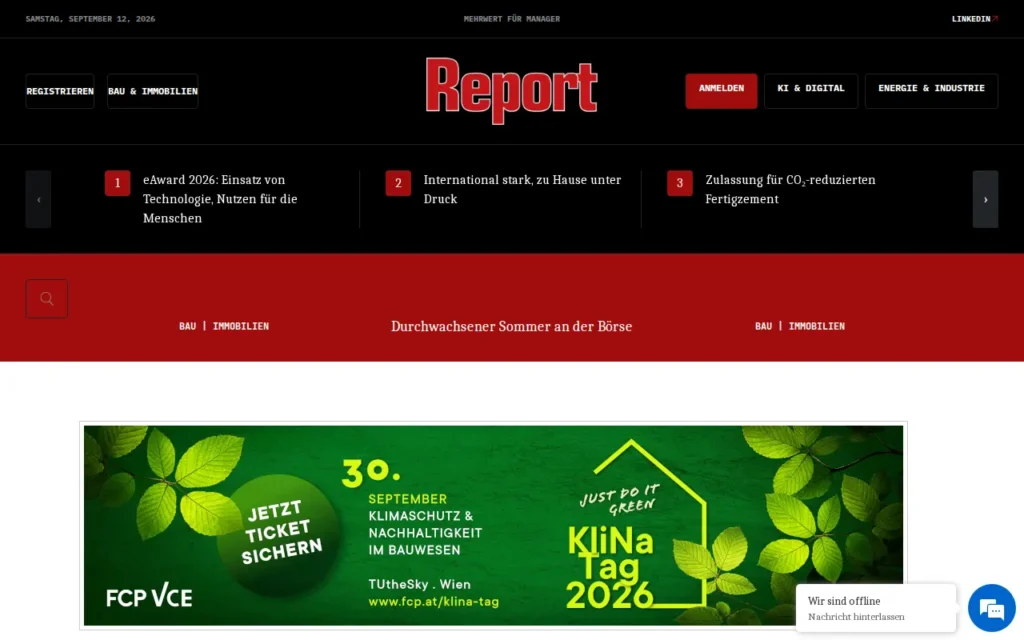
Task: Open the KliNa Tag 2026 banner ad
Action: click(493, 526)
